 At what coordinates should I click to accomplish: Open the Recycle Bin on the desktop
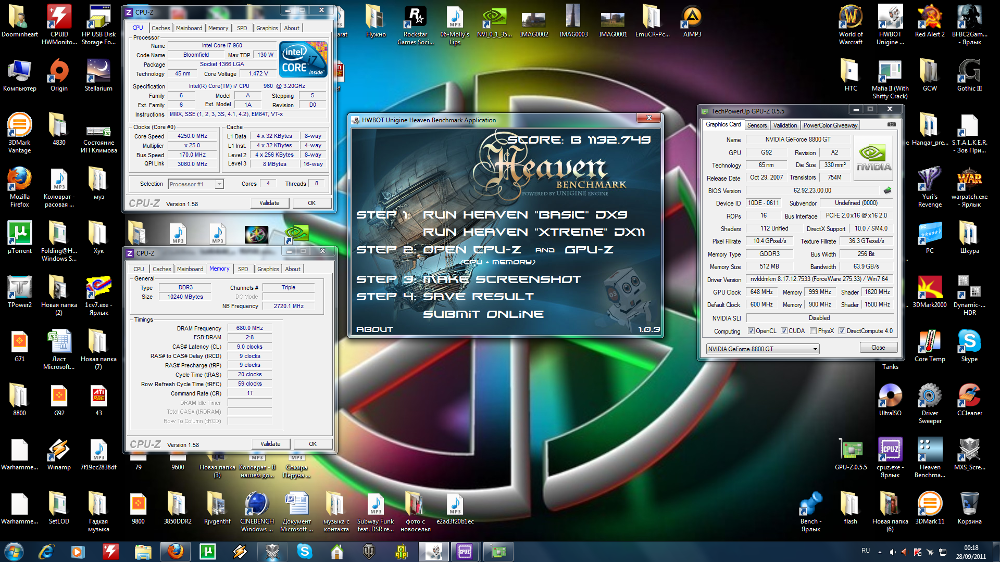[x=969, y=508]
